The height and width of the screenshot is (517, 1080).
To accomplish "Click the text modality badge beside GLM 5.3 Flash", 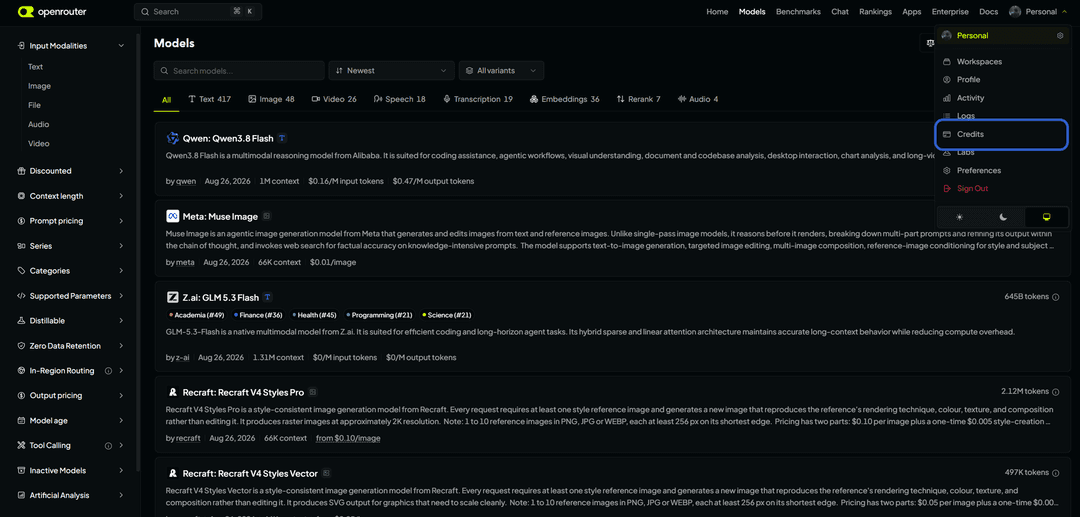I will (268, 297).
